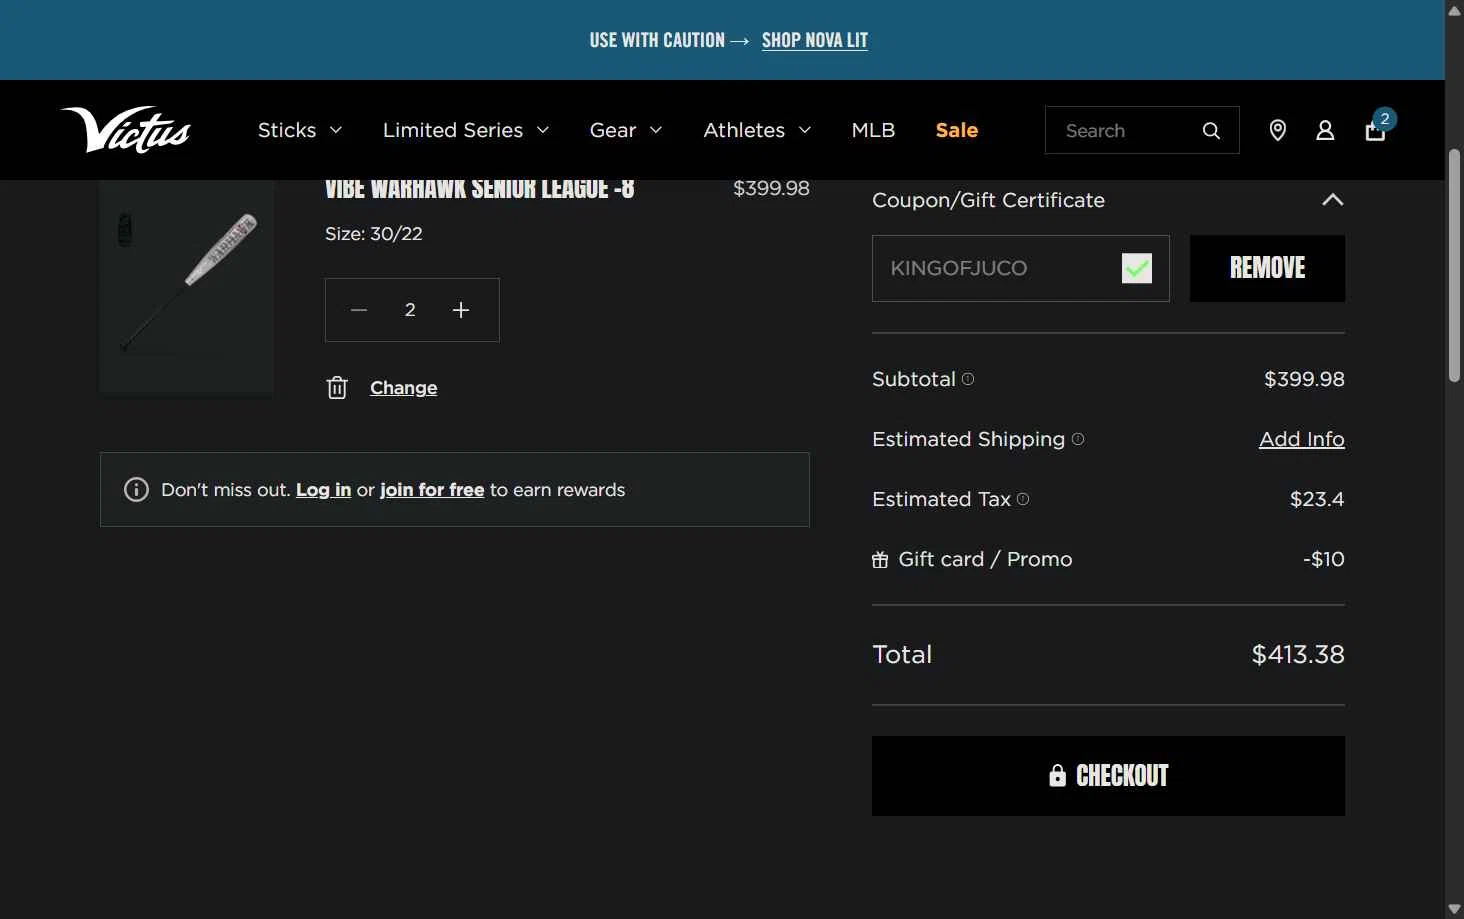Image resolution: width=1464 pixels, height=919 pixels.
Task: Remove item with the trash can icon
Action: tap(337, 388)
